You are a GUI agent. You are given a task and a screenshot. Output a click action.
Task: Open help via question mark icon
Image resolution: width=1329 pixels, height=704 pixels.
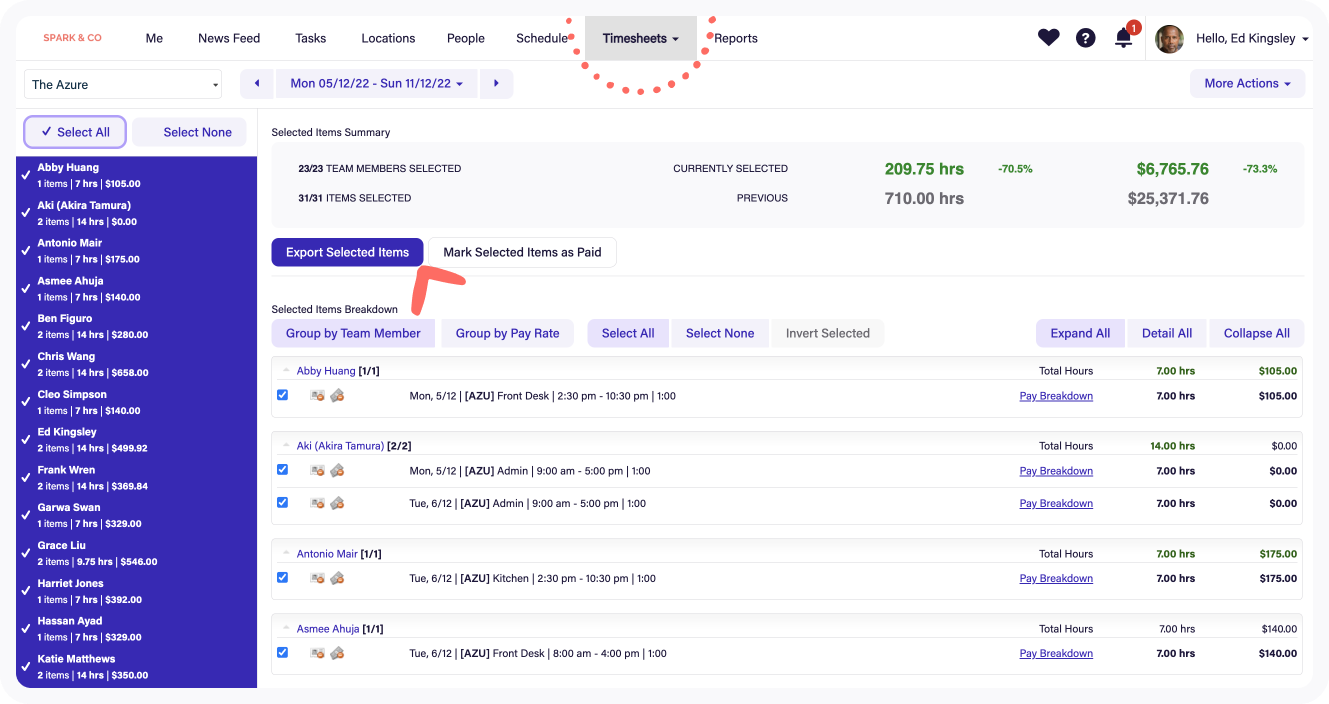pos(1085,38)
